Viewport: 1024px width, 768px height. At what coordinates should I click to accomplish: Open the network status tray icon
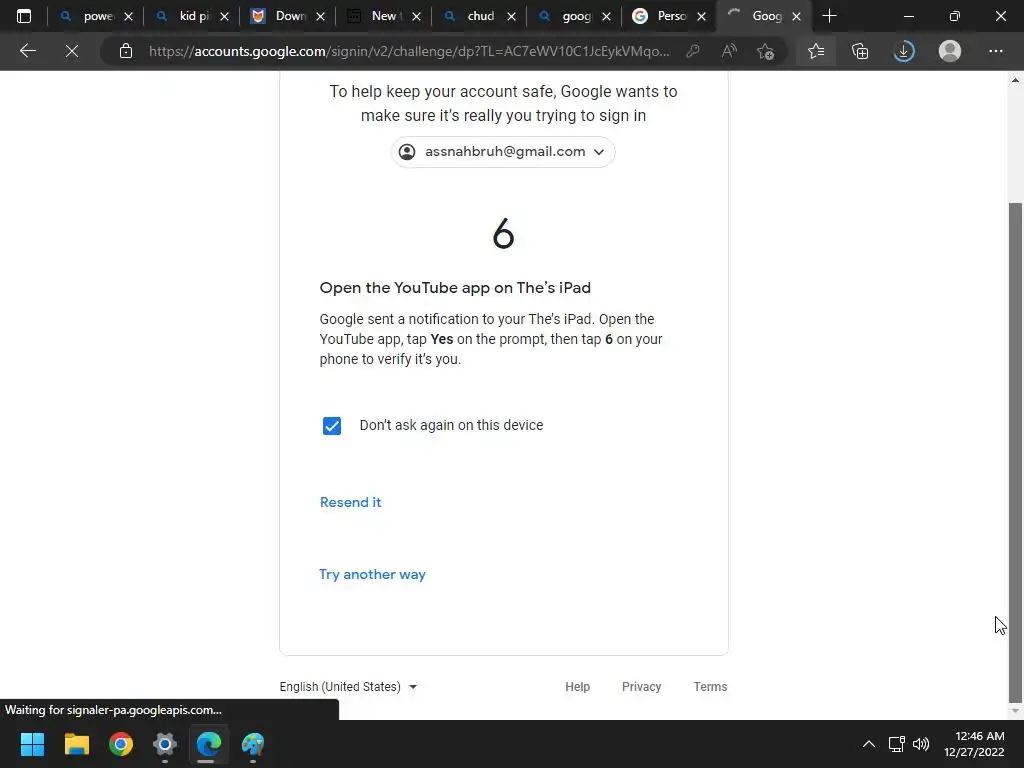[896, 744]
